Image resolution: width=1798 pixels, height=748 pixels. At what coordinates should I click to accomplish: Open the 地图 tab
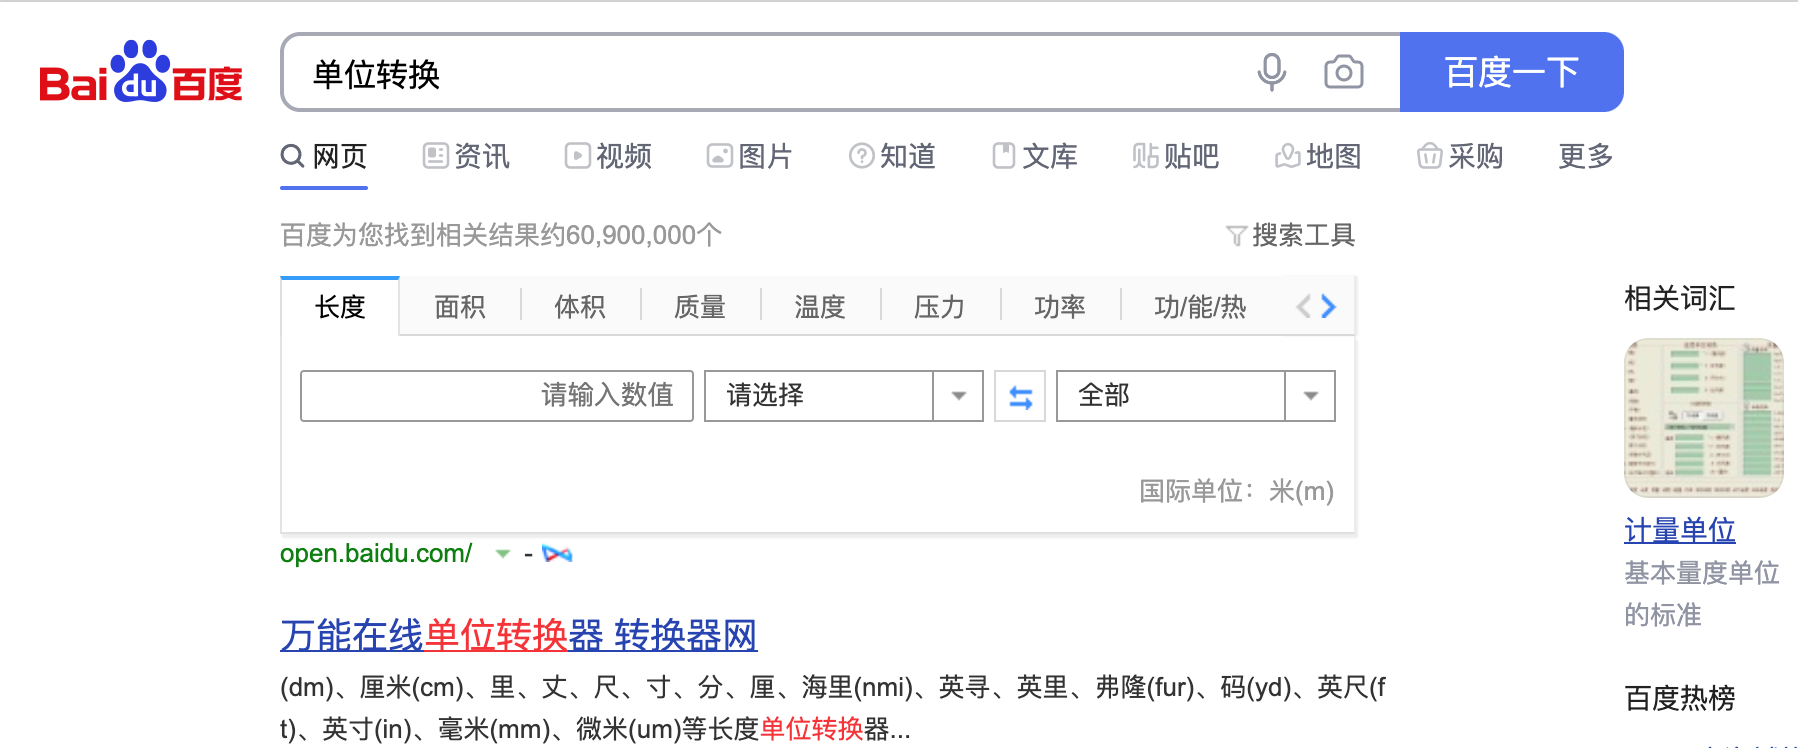pyautogui.click(x=1318, y=156)
